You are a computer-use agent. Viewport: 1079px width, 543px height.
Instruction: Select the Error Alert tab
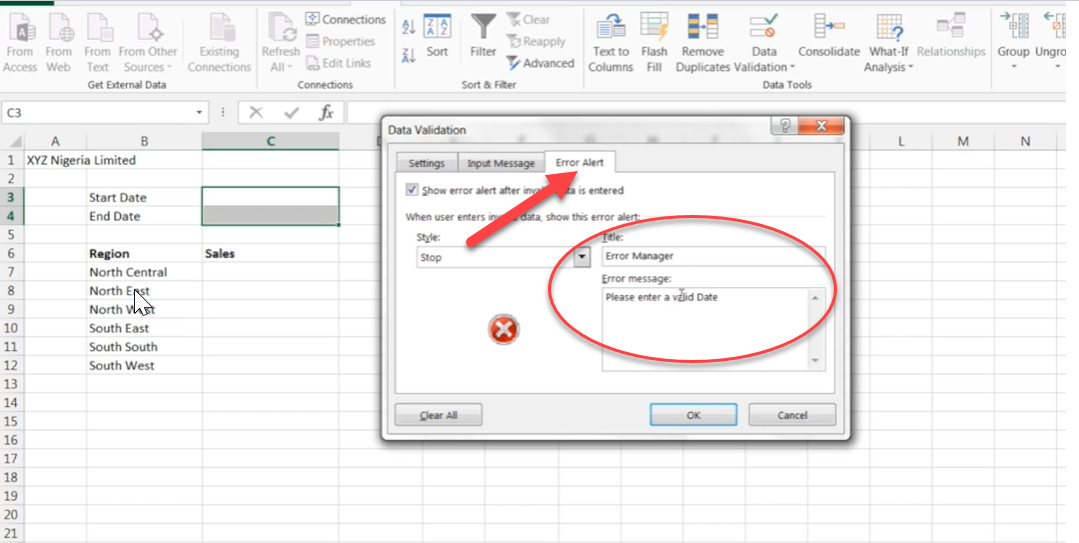click(x=579, y=162)
